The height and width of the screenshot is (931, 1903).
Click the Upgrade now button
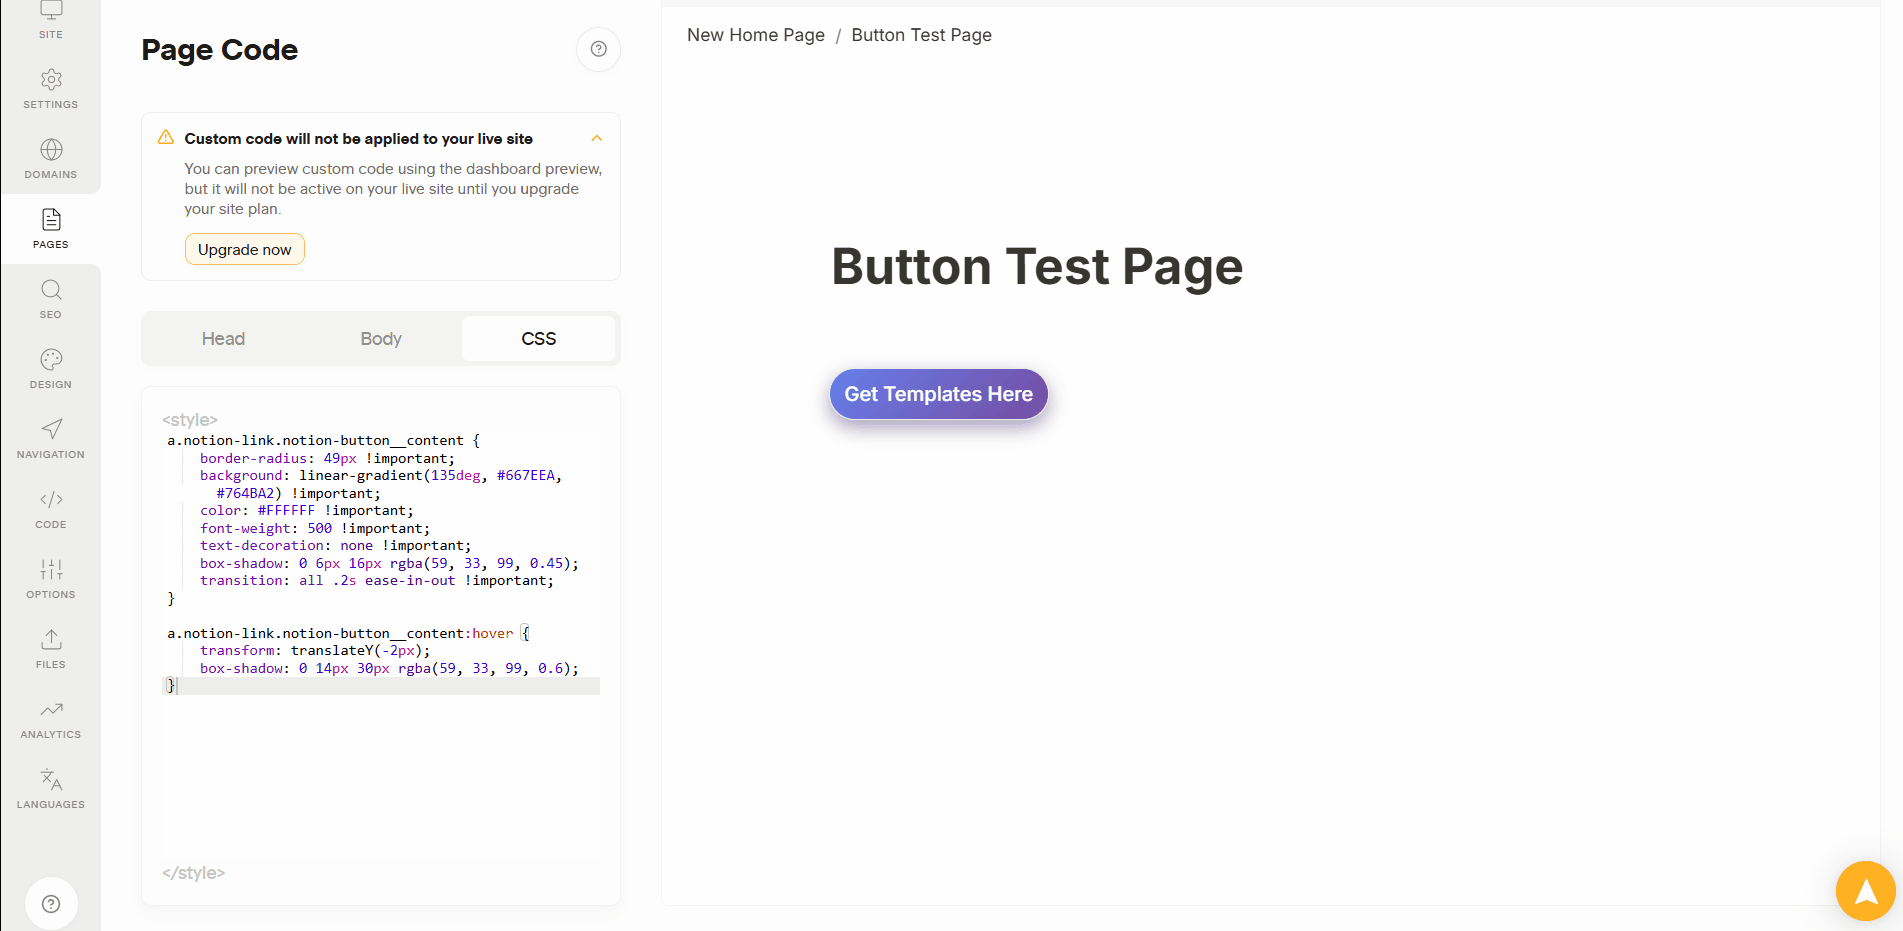pyautogui.click(x=245, y=249)
